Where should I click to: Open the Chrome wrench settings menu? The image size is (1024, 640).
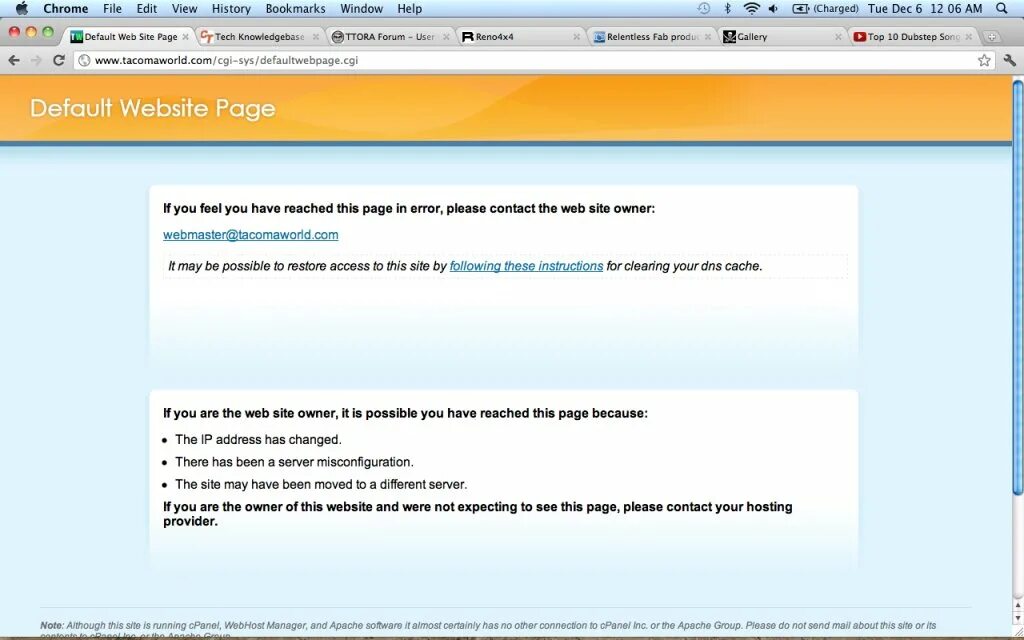[x=1010, y=60]
